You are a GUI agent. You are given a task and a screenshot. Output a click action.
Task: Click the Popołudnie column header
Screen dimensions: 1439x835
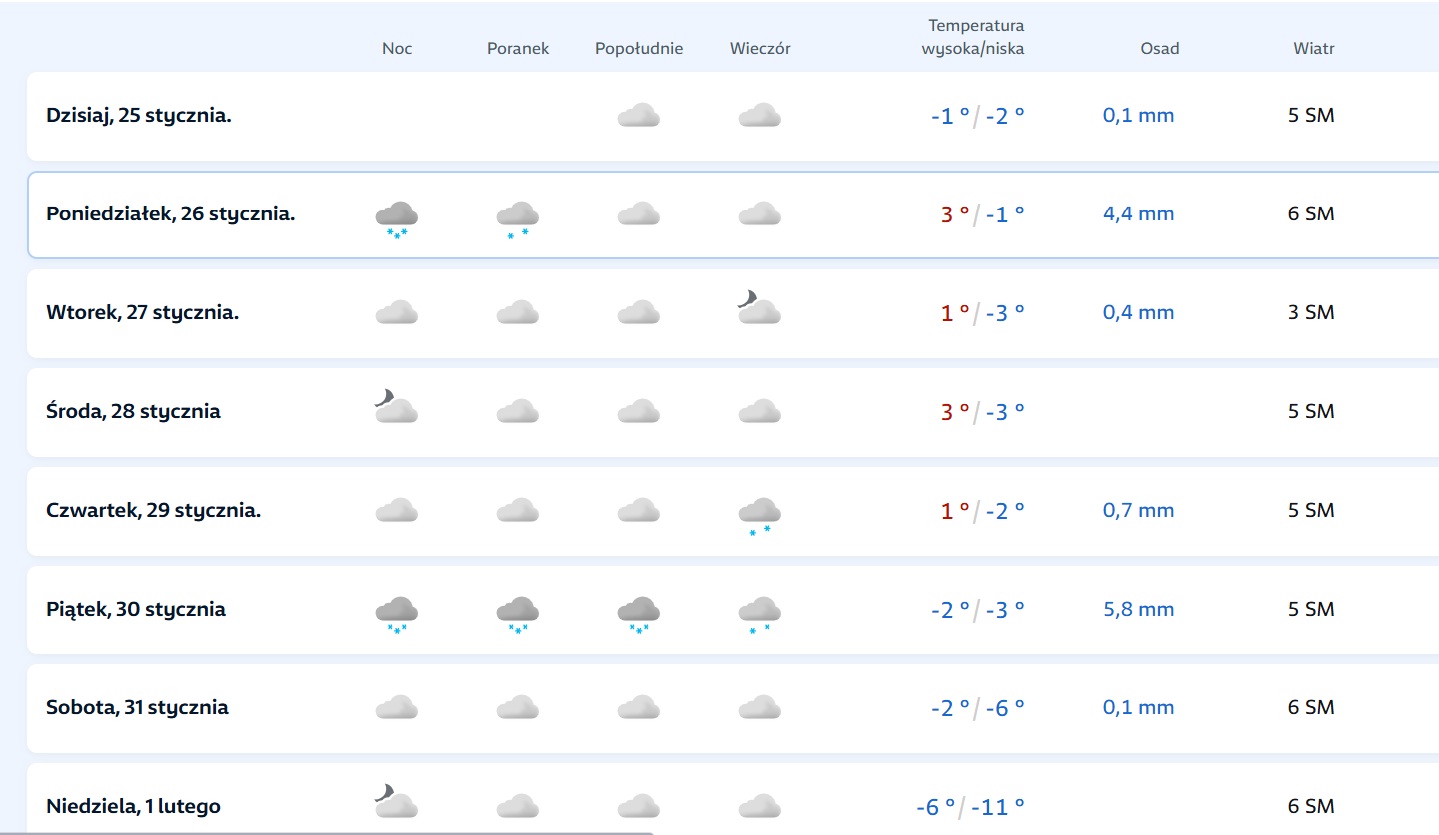pos(639,48)
